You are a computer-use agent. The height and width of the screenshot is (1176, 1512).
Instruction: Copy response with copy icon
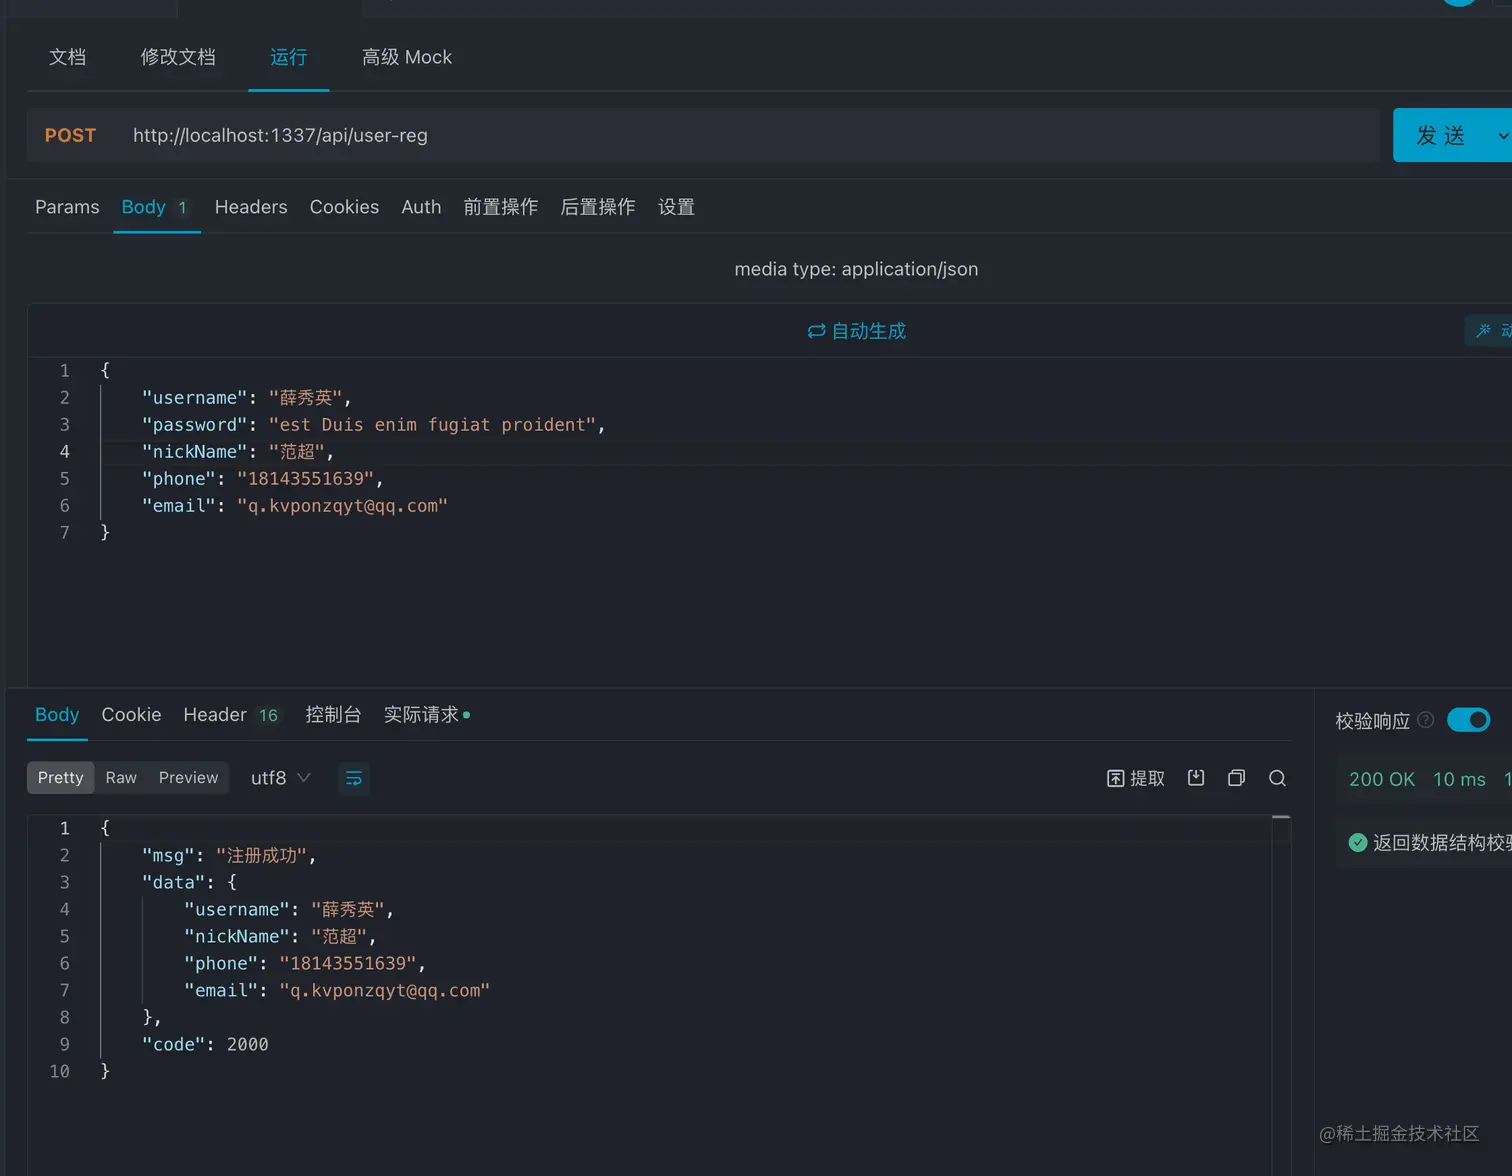pyautogui.click(x=1236, y=778)
